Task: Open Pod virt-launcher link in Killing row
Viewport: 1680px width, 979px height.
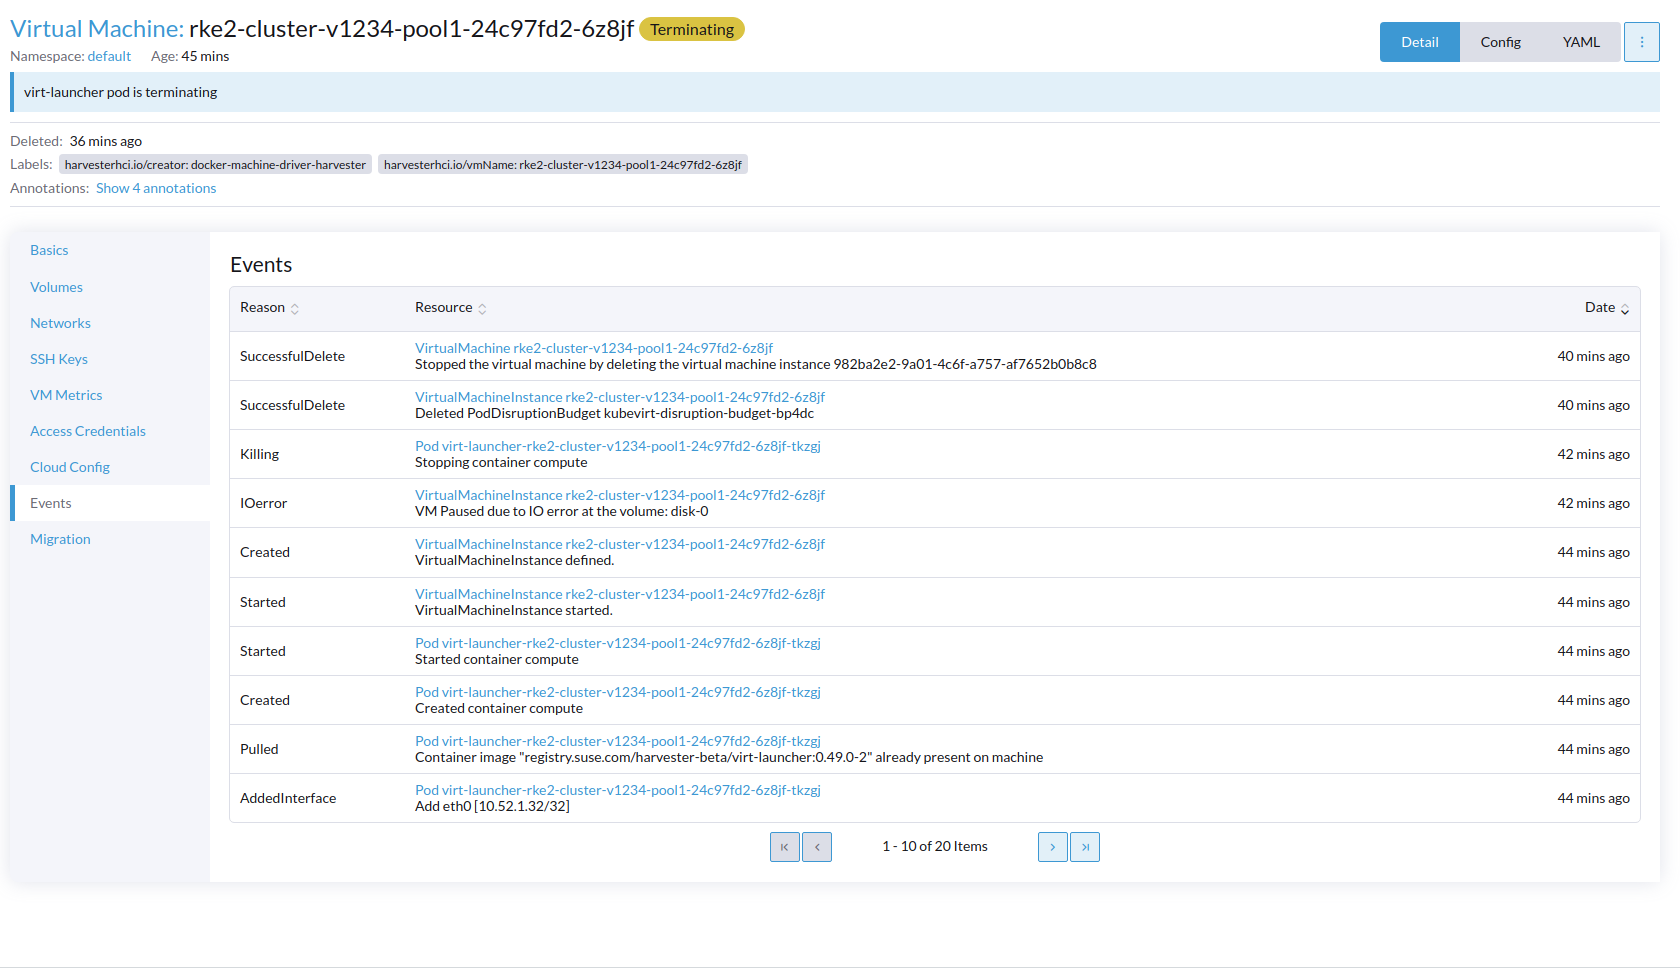Action: pyautogui.click(x=618, y=445)
